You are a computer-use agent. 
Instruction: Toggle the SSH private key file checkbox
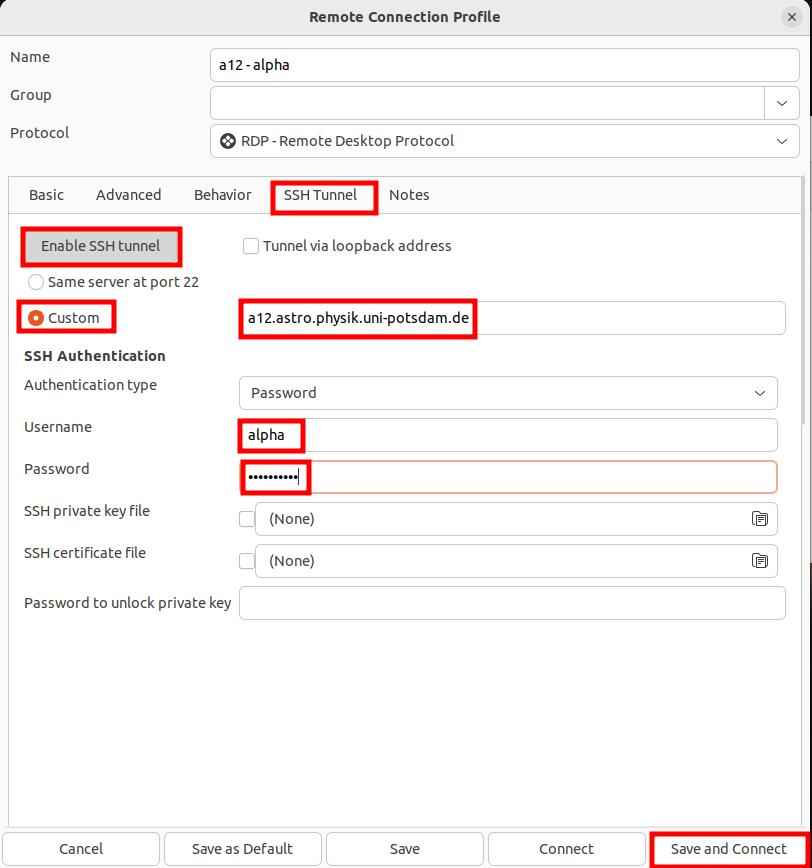click(247, 519)
